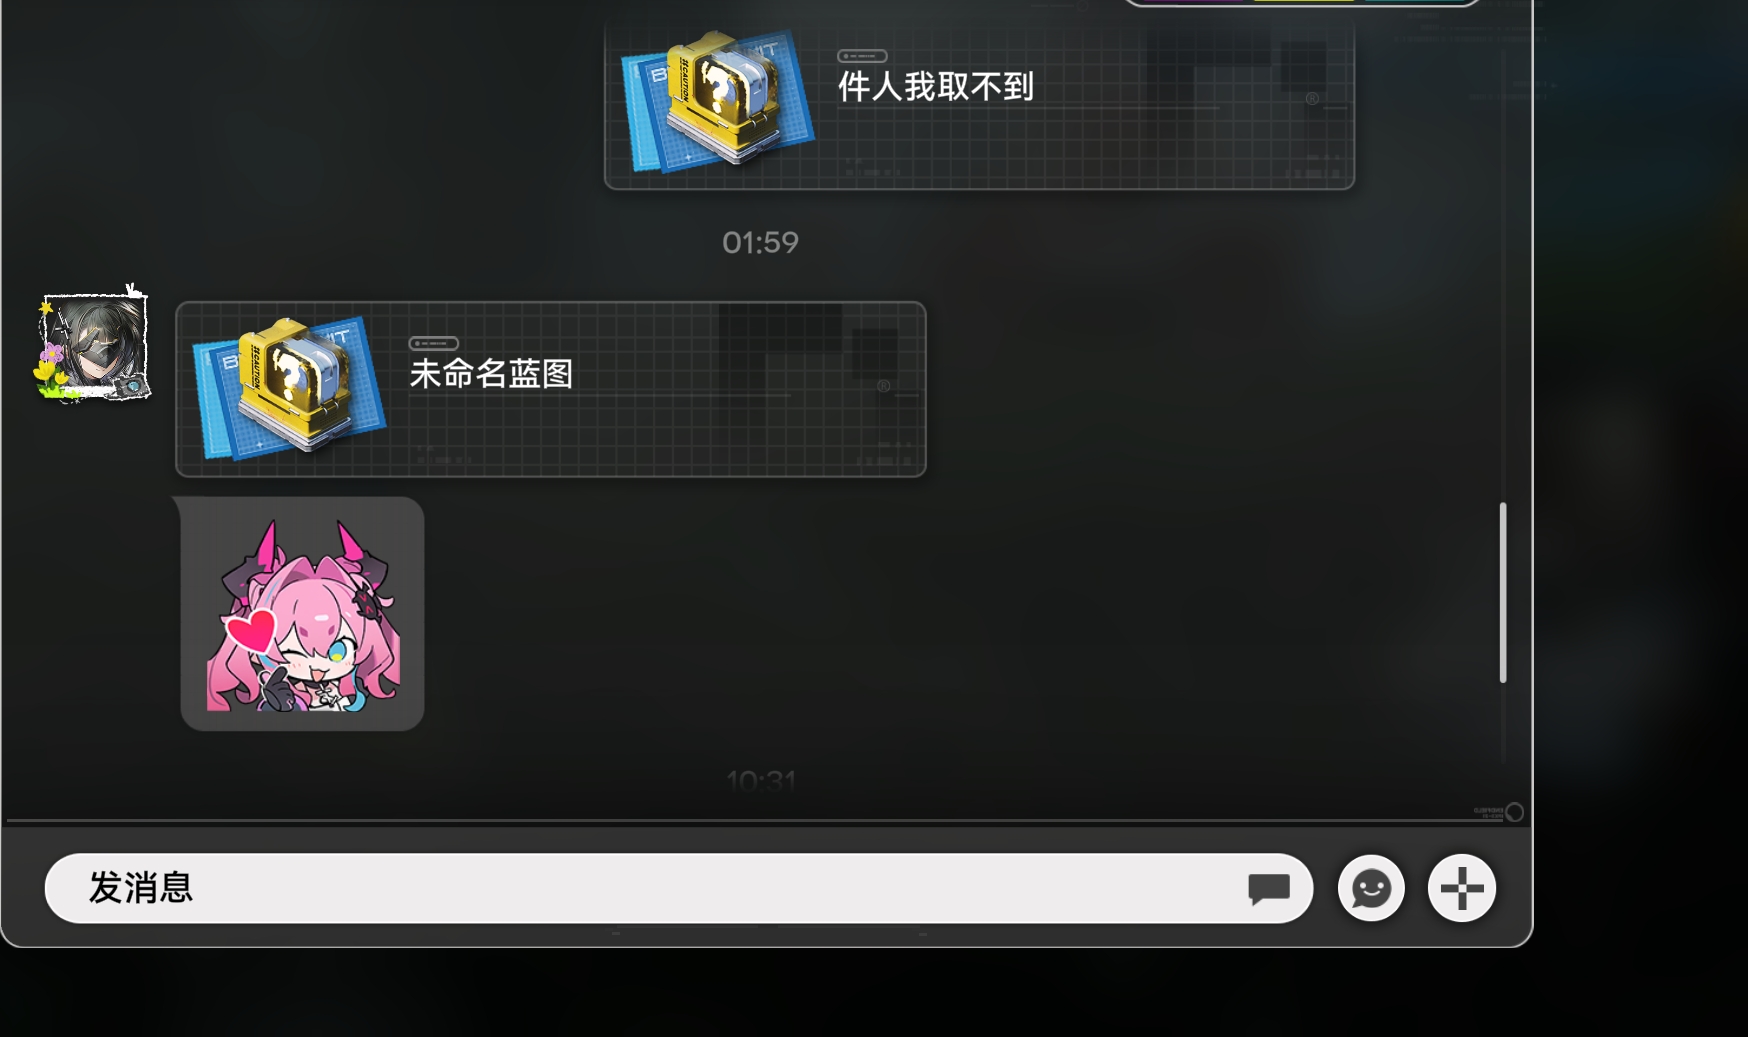Open the 未命名蓝图 blueprint card
Image resolution: width=1748 pixels, height=1037 pixels.
click(551, 389)
